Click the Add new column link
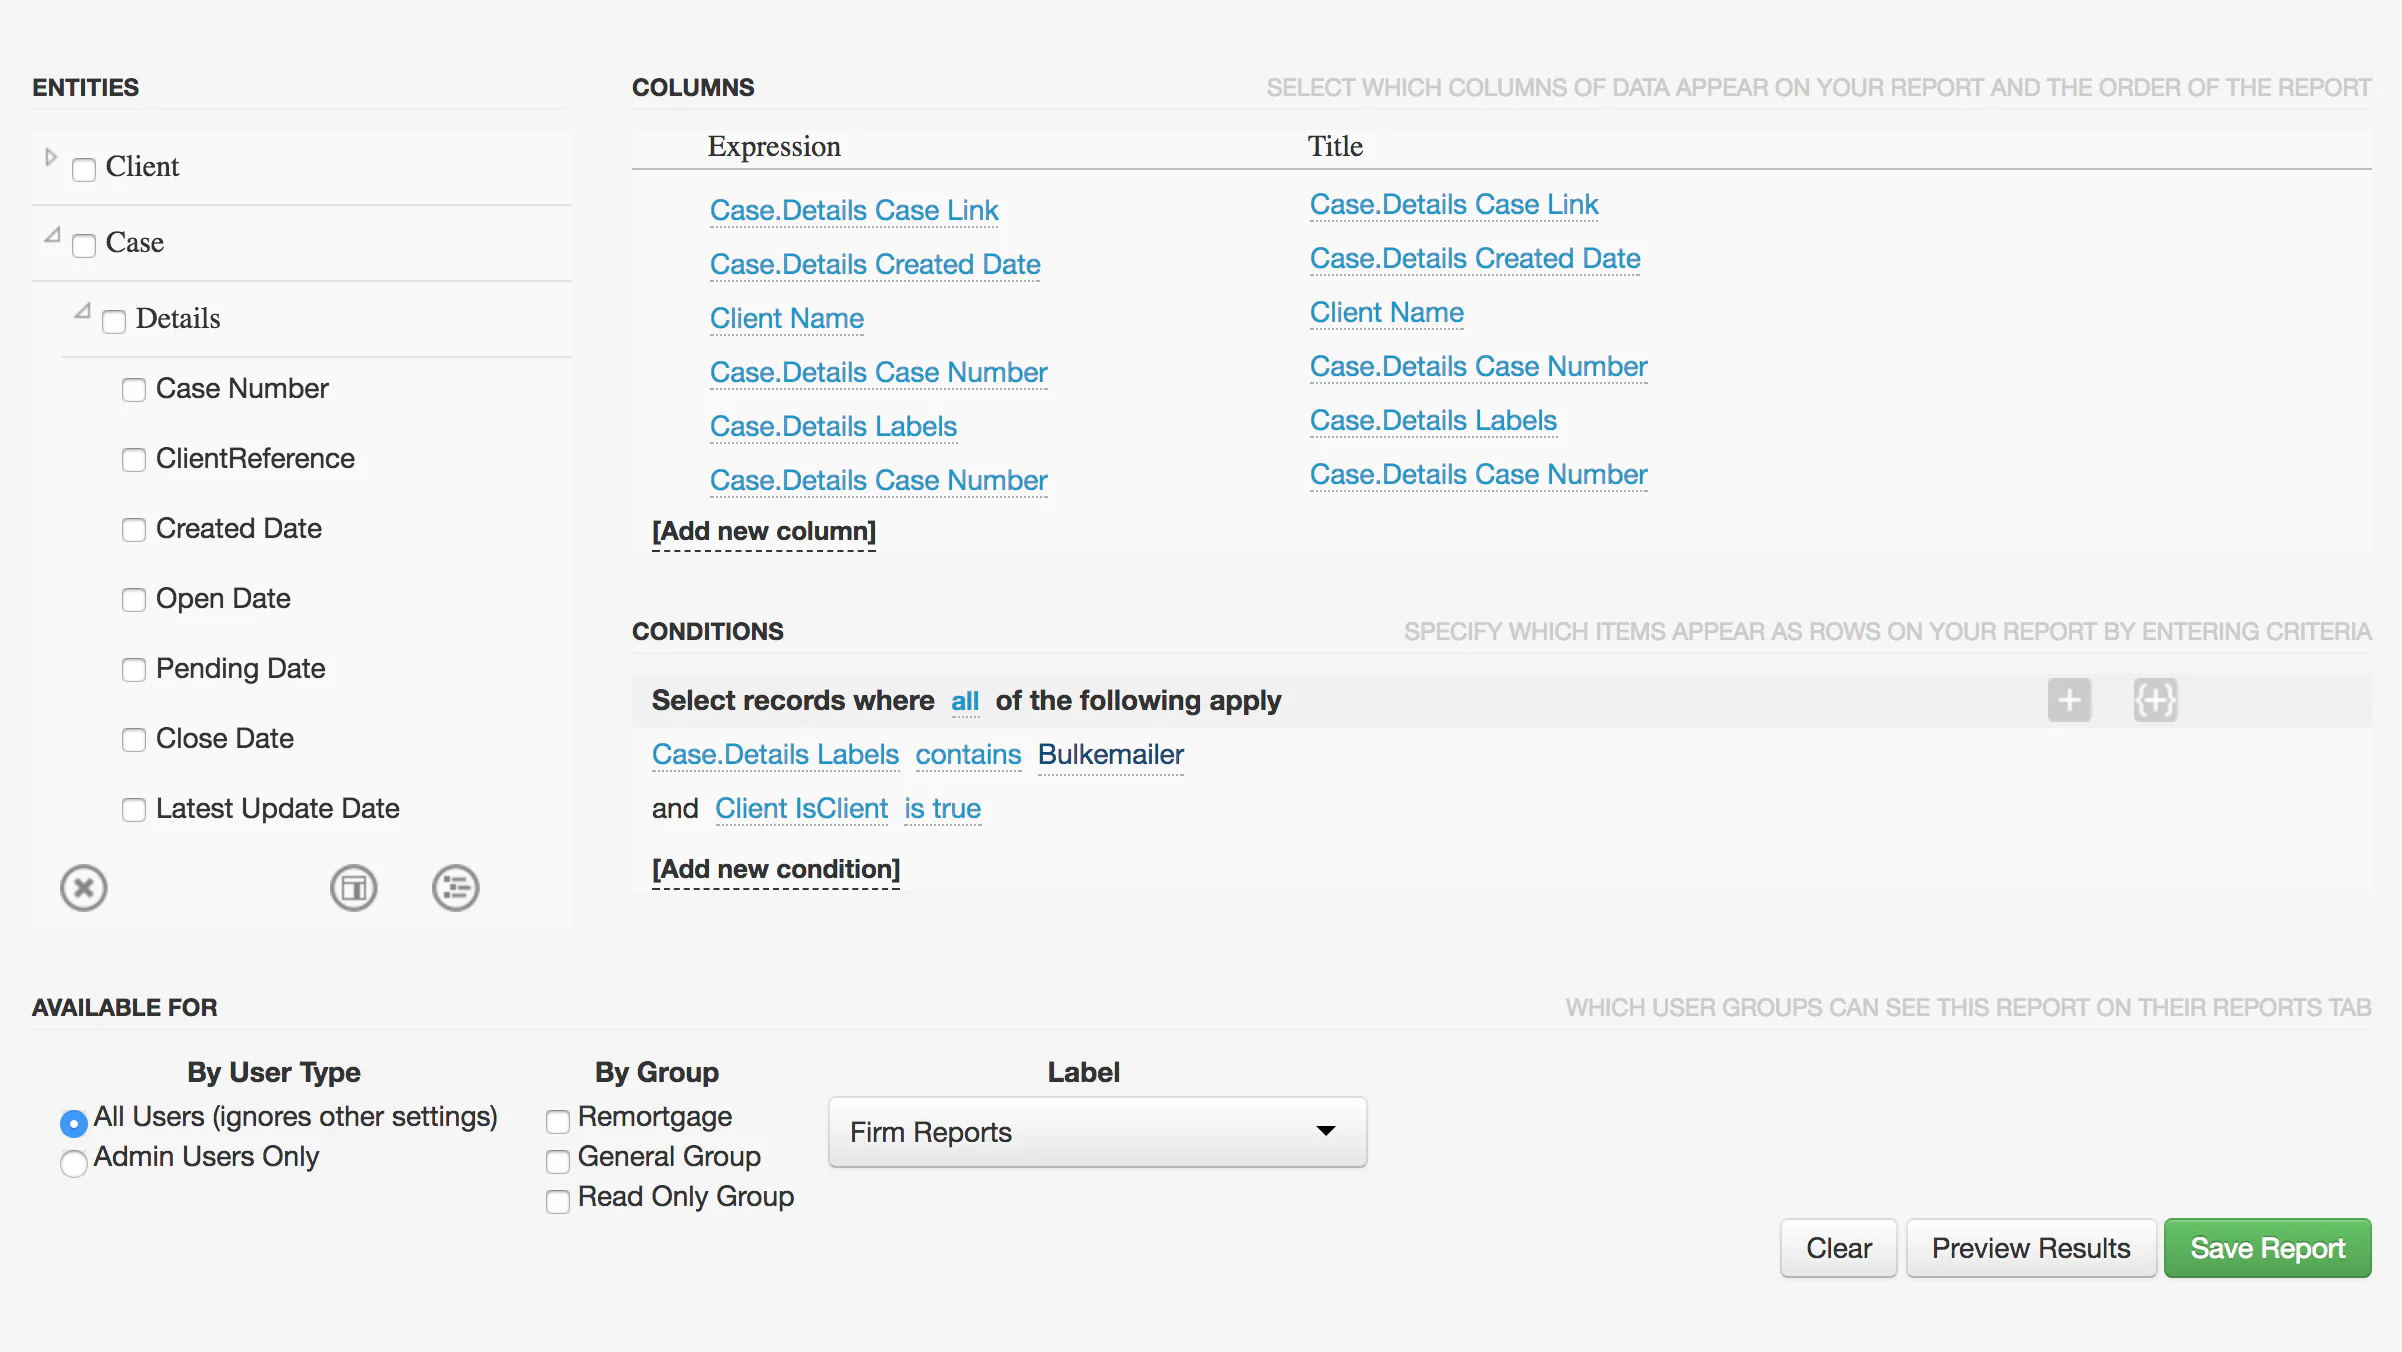 pos(763,531)
